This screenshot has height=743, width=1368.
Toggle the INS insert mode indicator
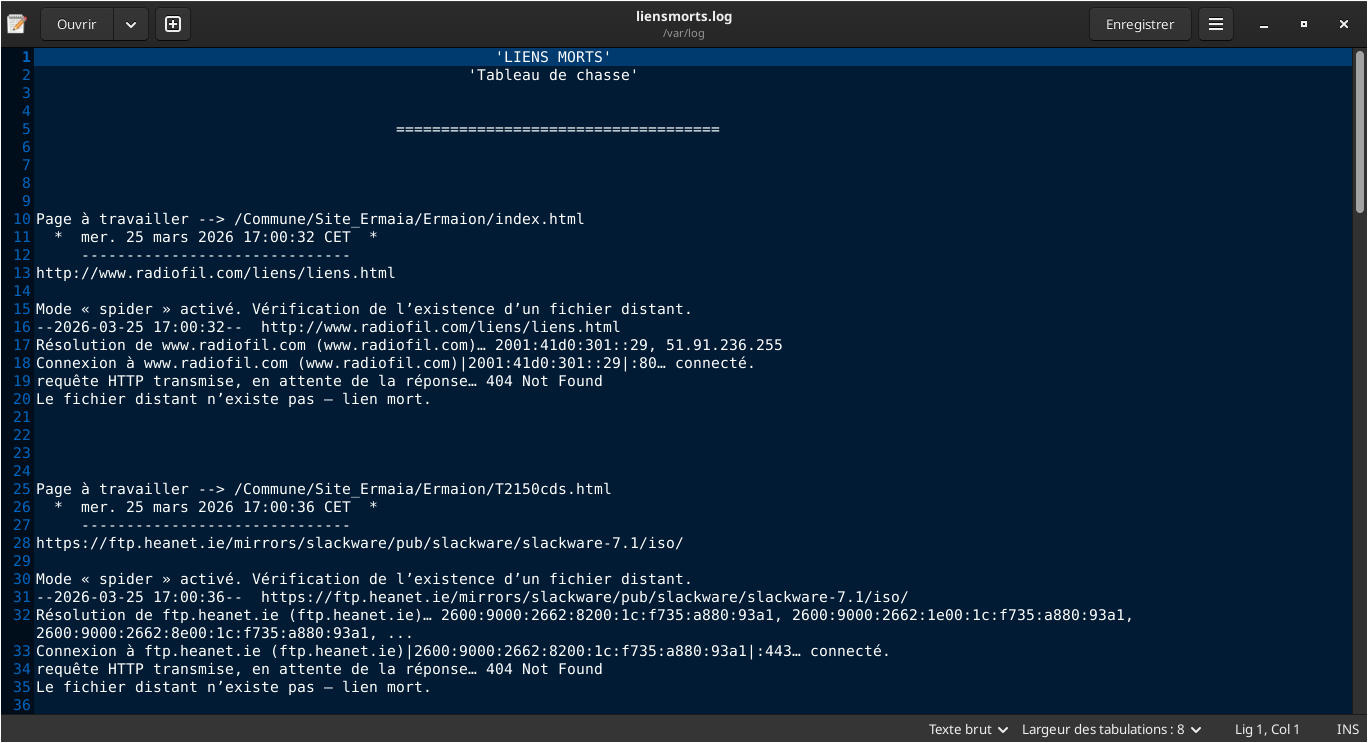1347,729
